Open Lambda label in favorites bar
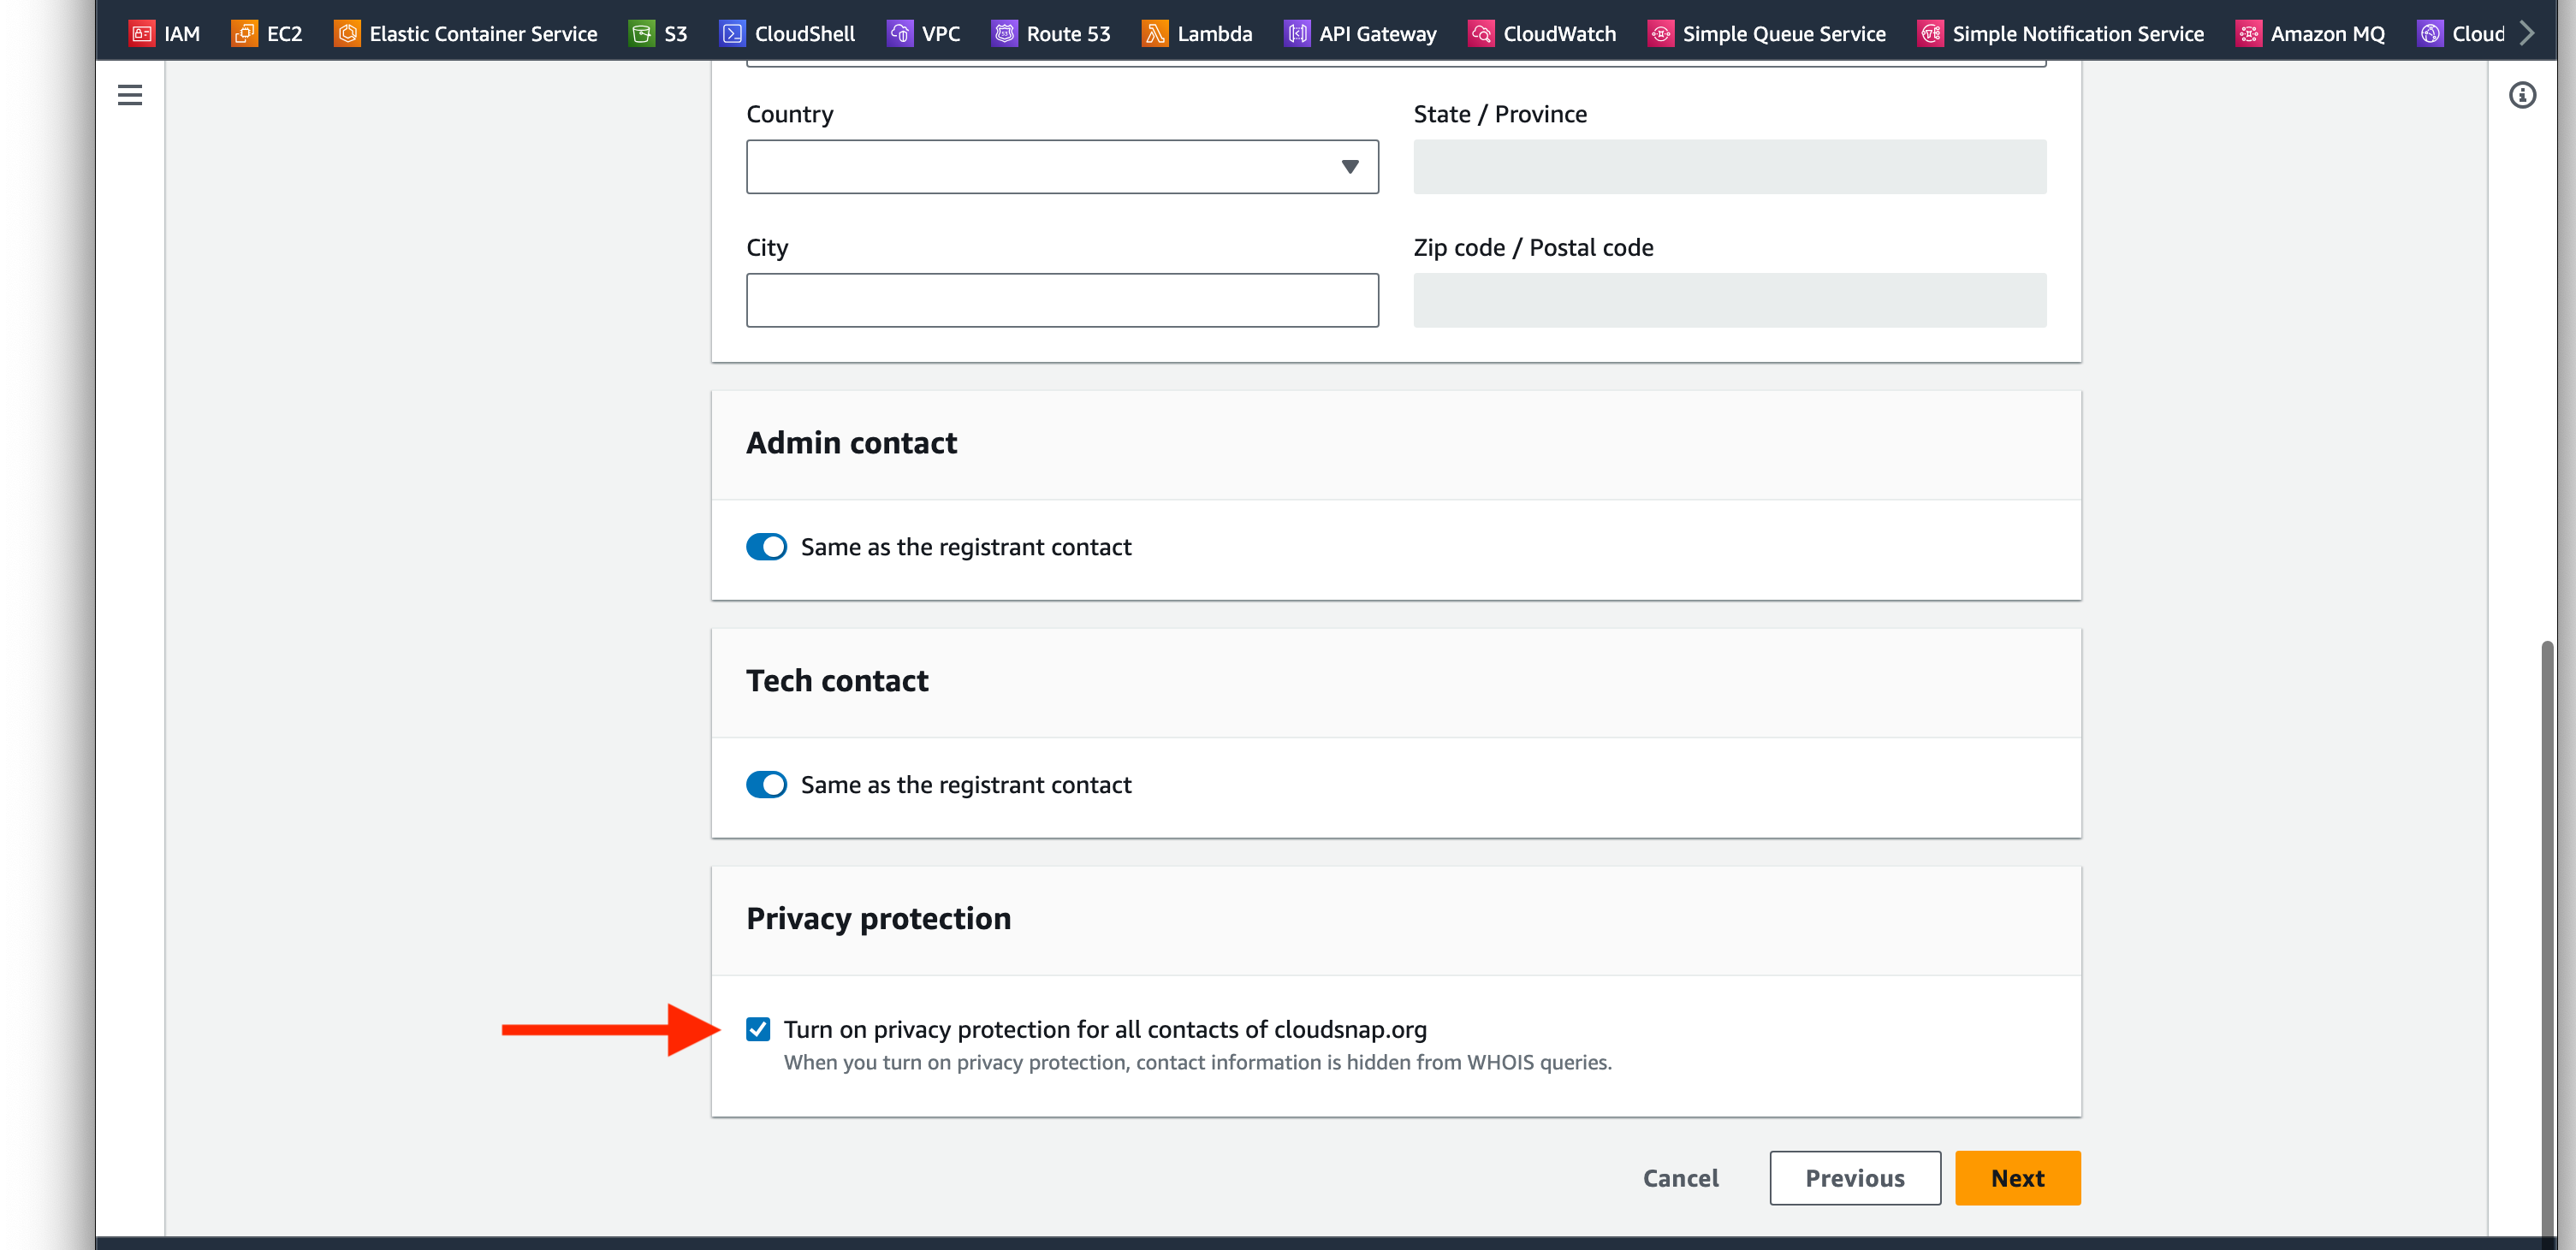The image size is (2576, 1250). (x=1214, y=34)
